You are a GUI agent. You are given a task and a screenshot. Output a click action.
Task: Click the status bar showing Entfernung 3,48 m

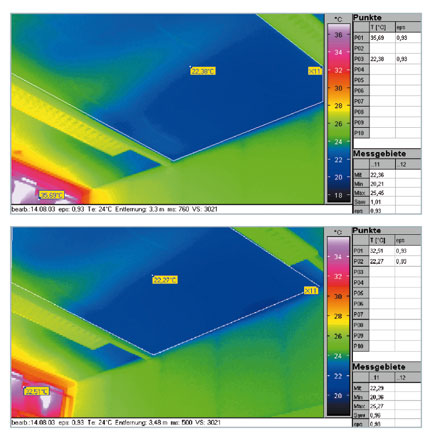point(181,423)
